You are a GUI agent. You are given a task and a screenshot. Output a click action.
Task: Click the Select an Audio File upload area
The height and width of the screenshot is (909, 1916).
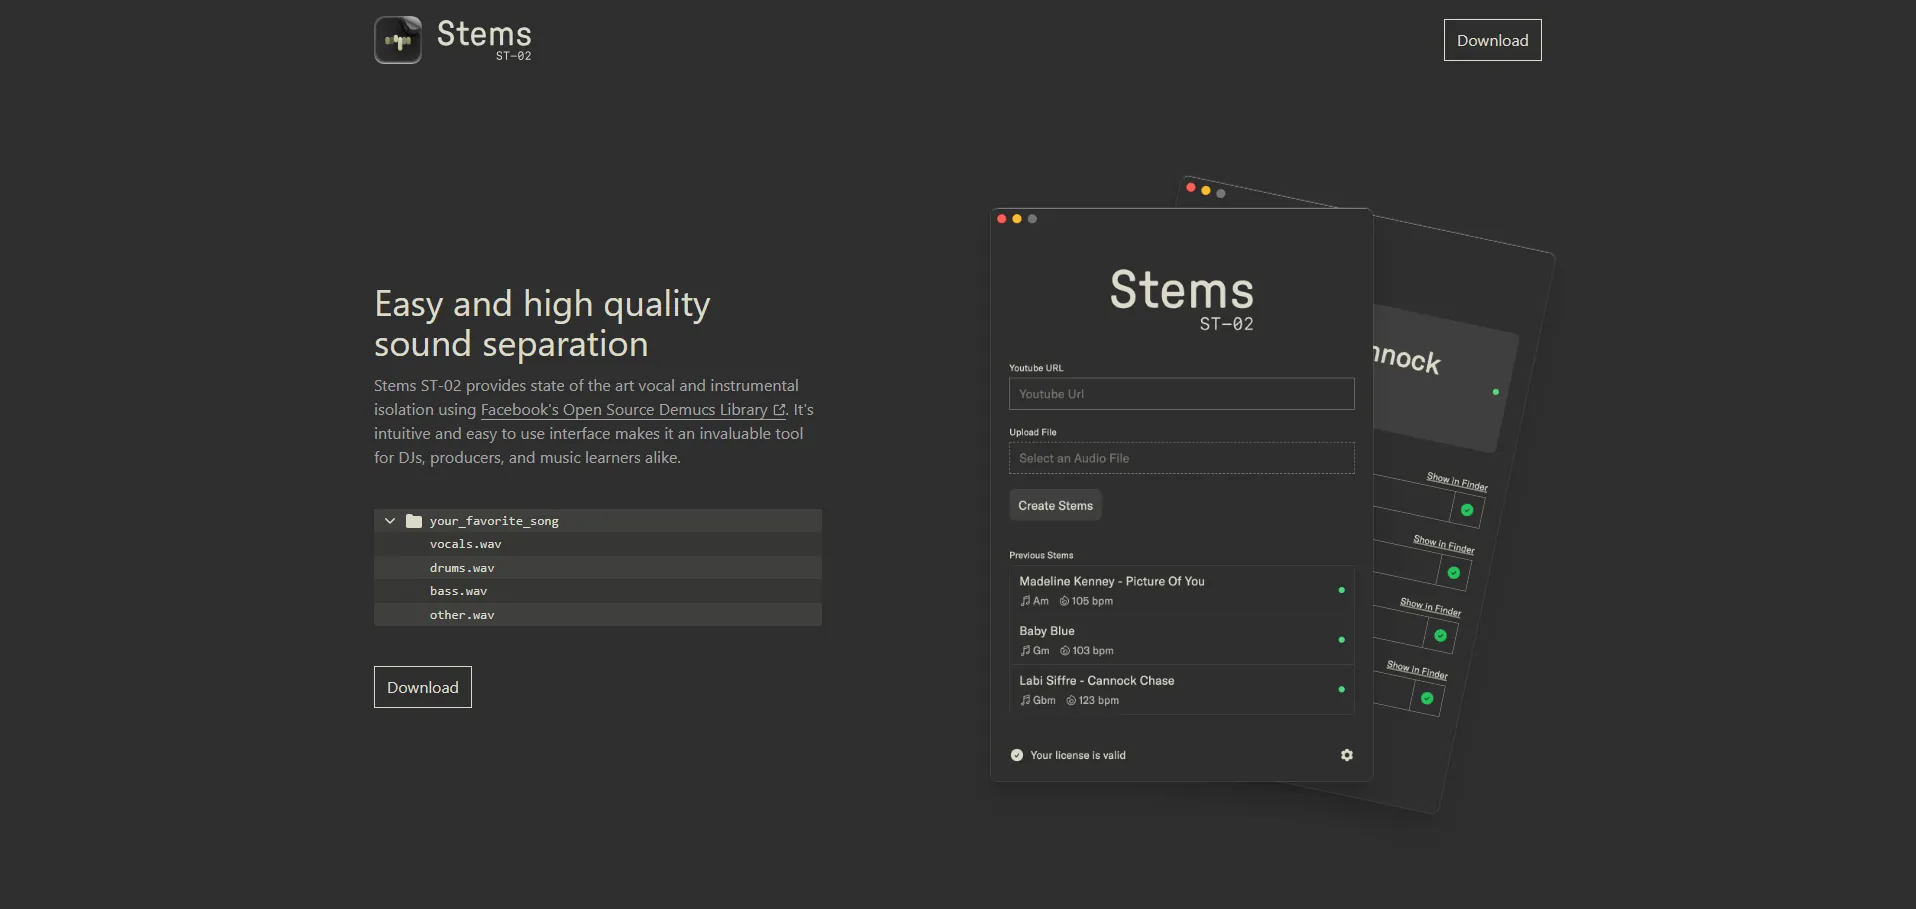(1181, 458)
